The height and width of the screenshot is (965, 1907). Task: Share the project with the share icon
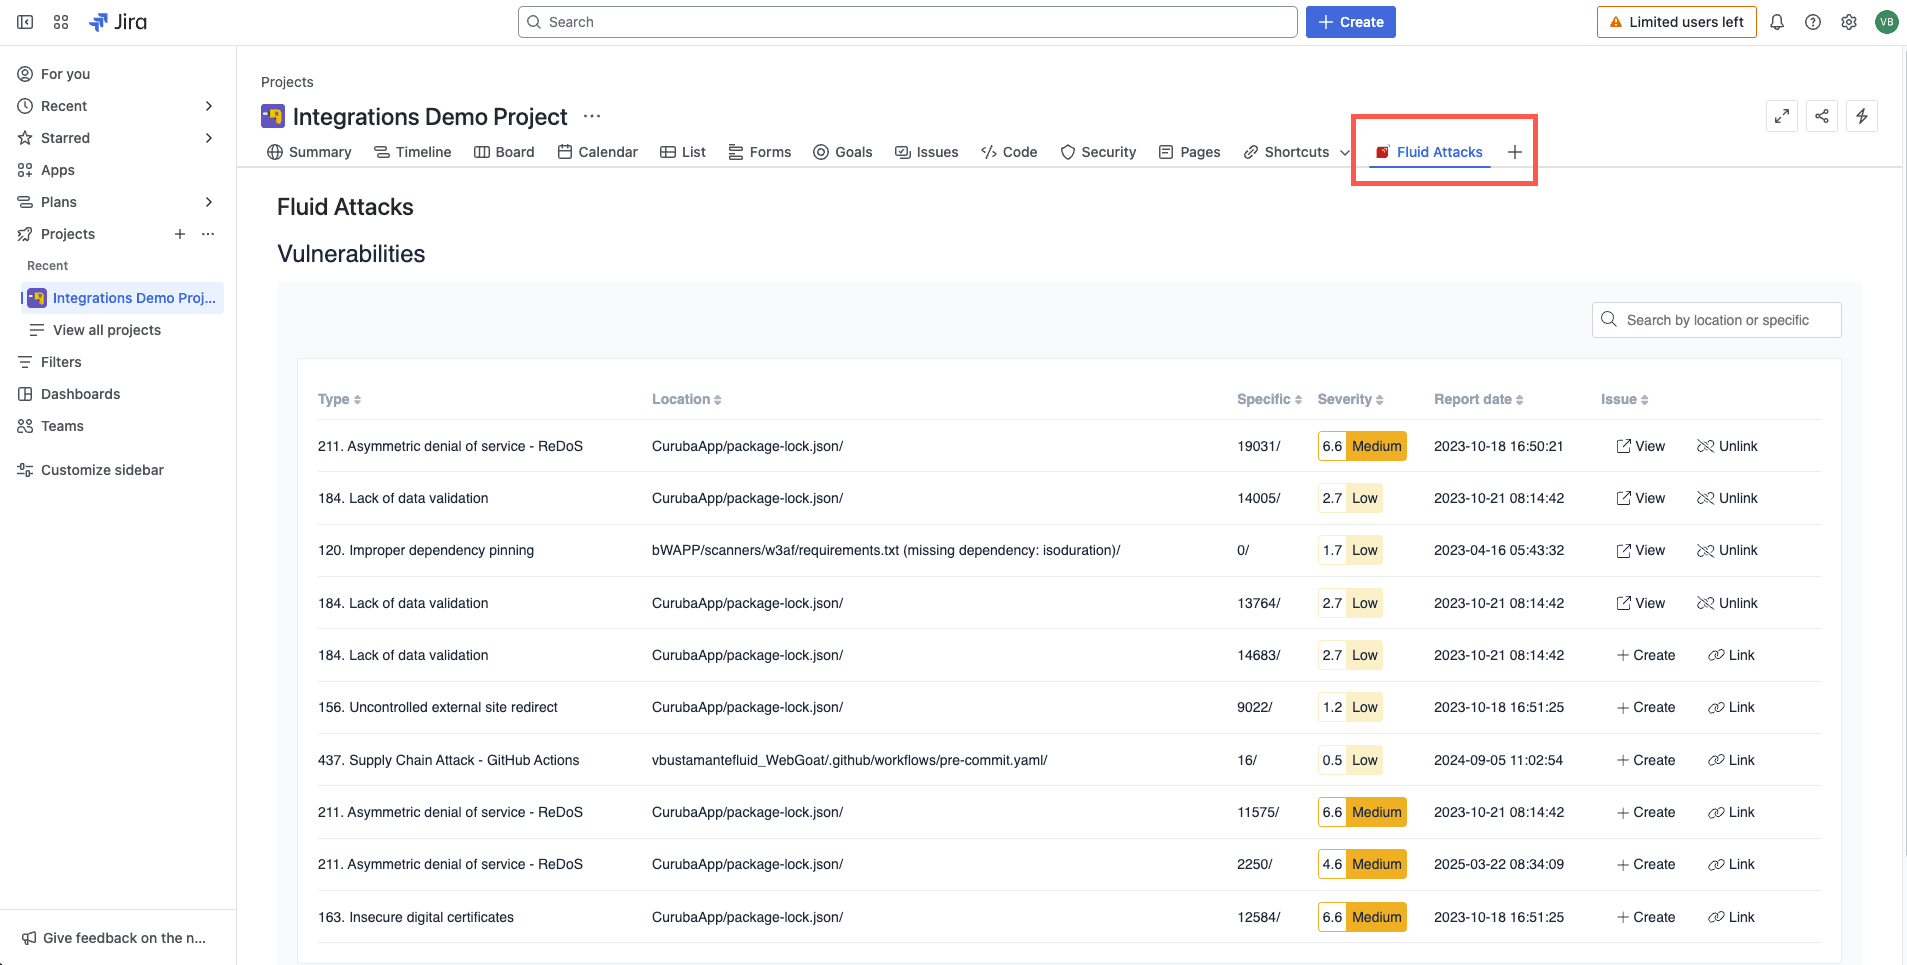coord(1822,116)
